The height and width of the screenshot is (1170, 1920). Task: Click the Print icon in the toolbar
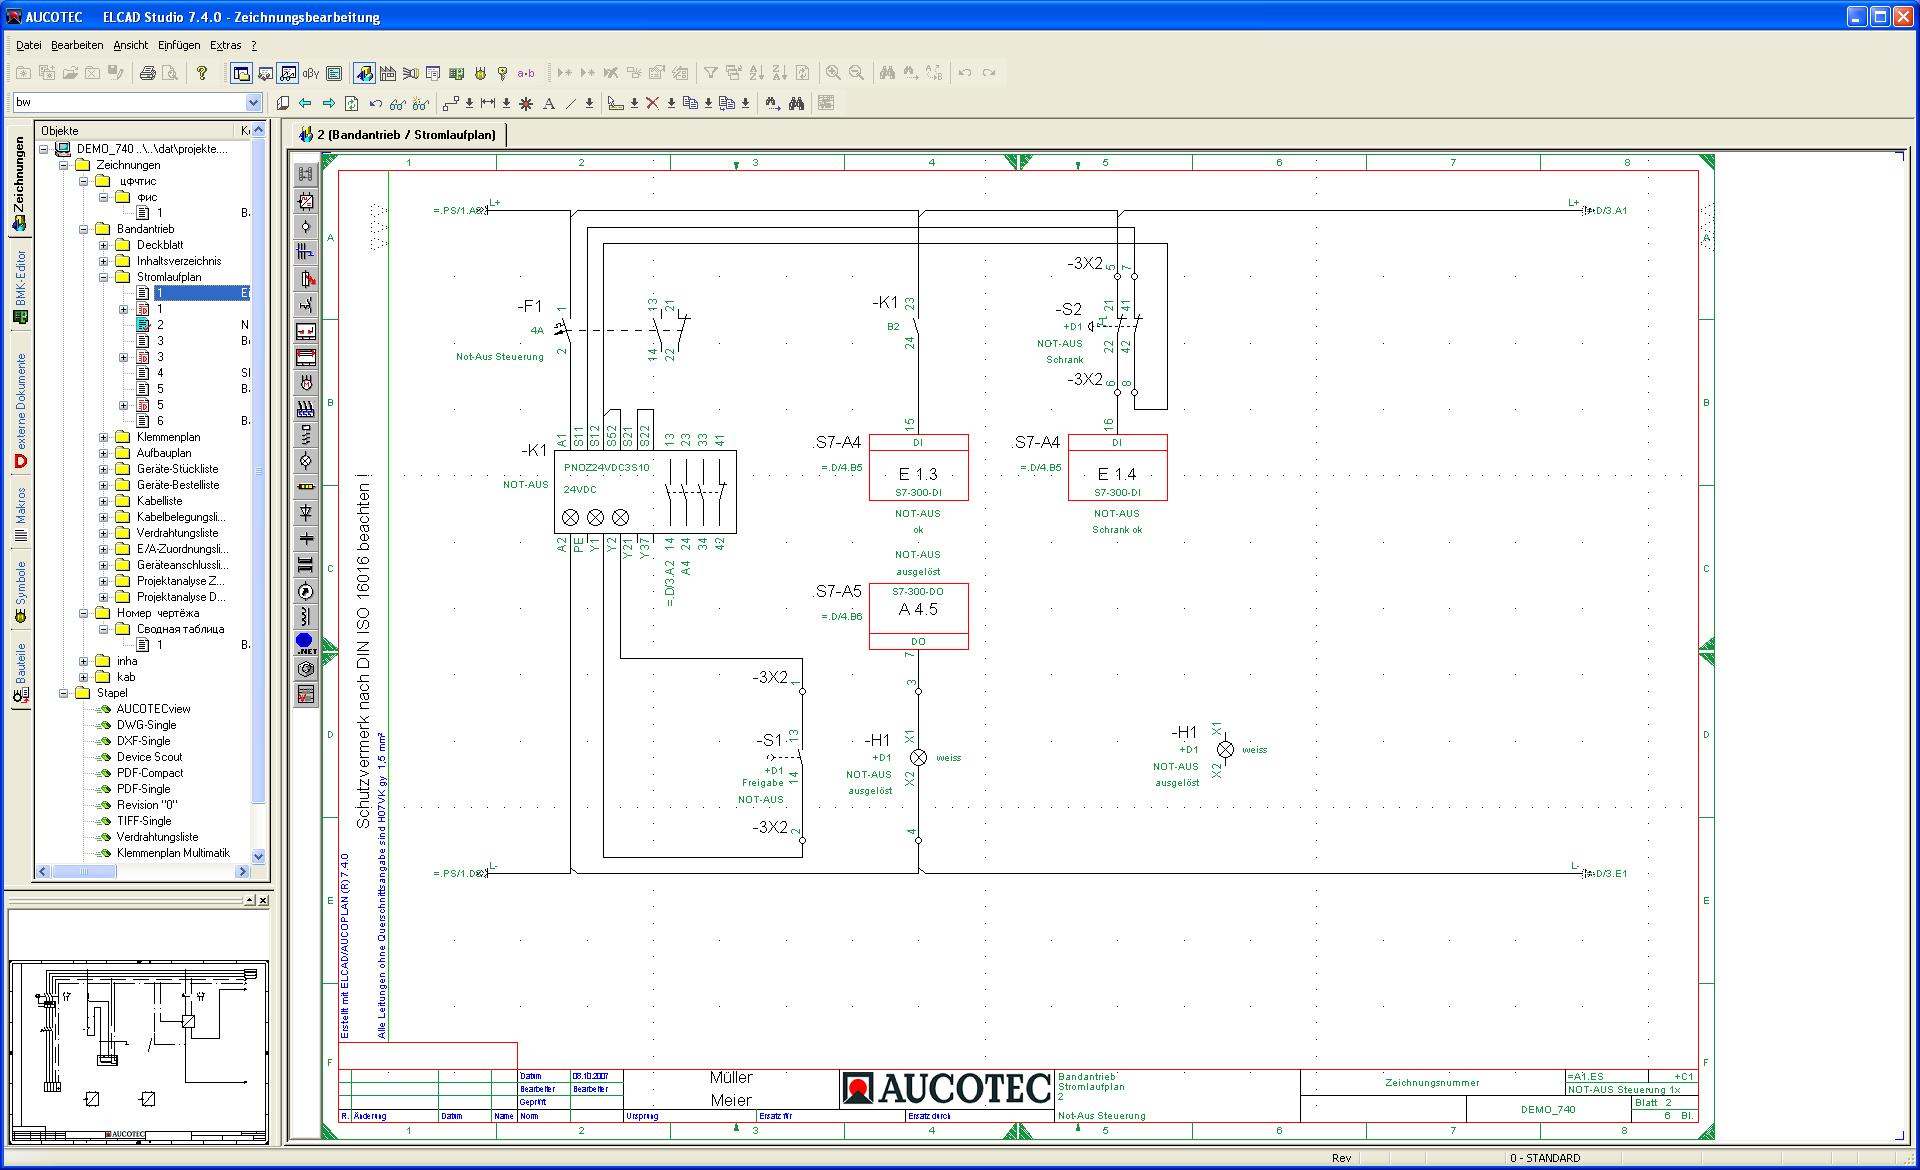pyautogui.click(x=148, y=73)
